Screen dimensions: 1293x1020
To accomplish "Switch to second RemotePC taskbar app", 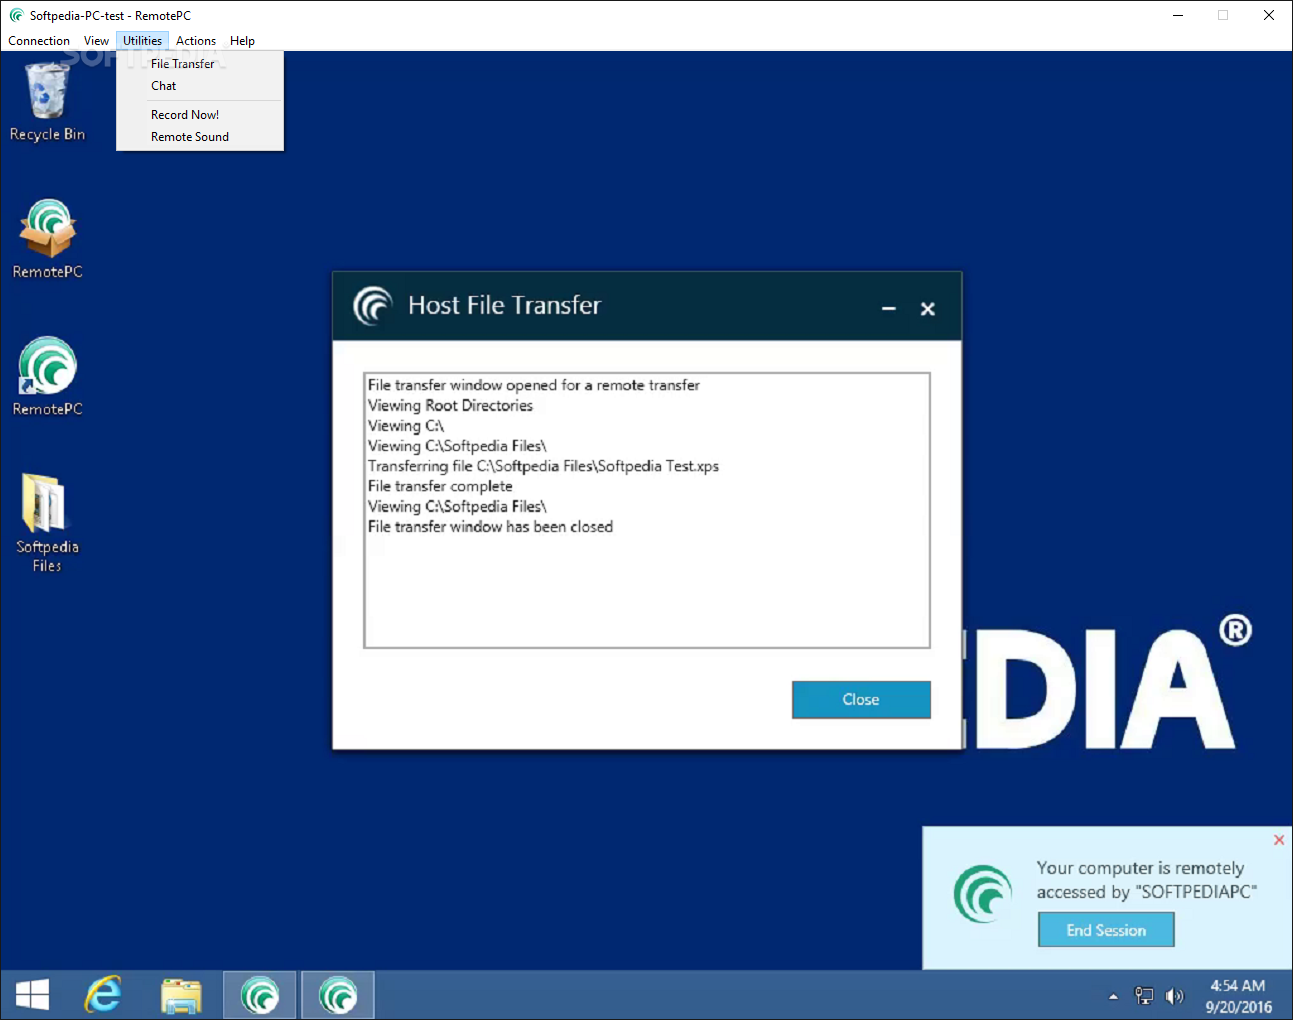I will pyautogui.click(x=338, y=995).
